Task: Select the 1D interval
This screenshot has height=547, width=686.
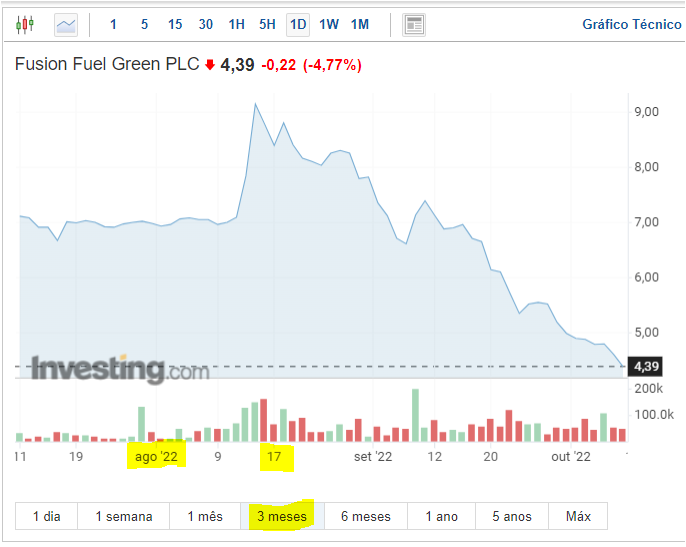Action: pos(298,25)
